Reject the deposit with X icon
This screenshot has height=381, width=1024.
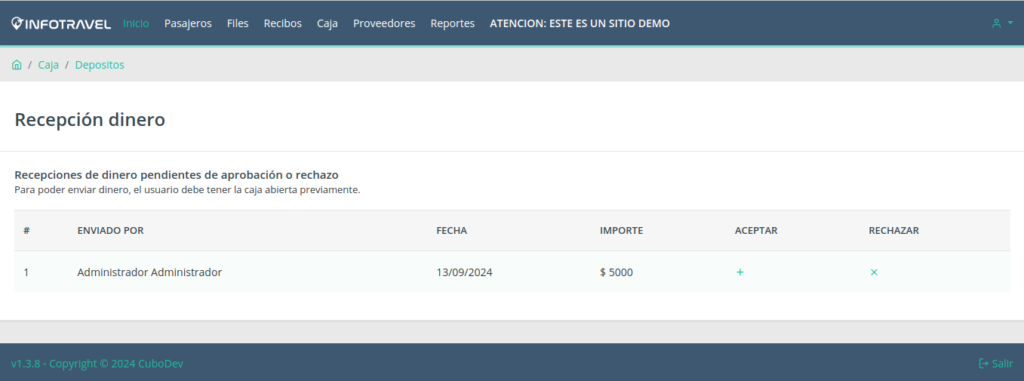pos(874,273)
